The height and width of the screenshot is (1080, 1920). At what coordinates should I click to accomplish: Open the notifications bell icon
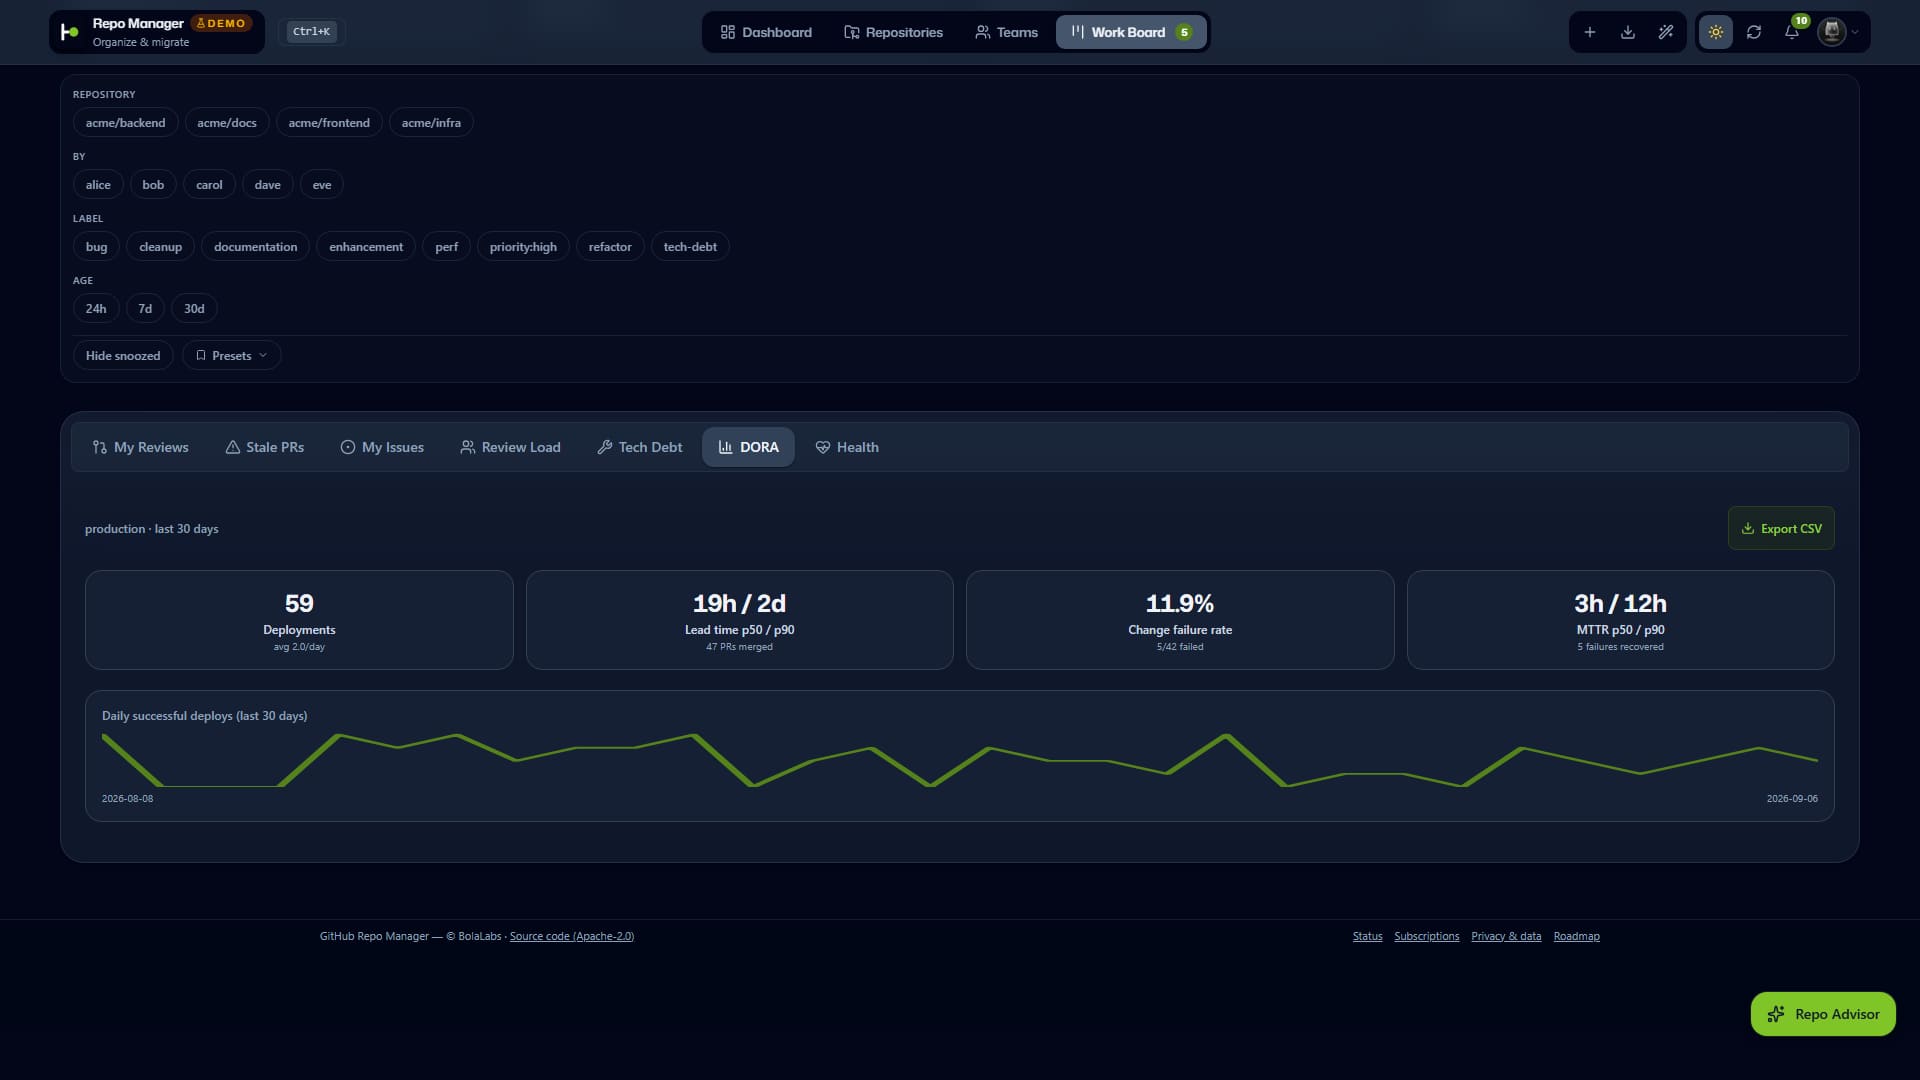tap(1792, 32)
